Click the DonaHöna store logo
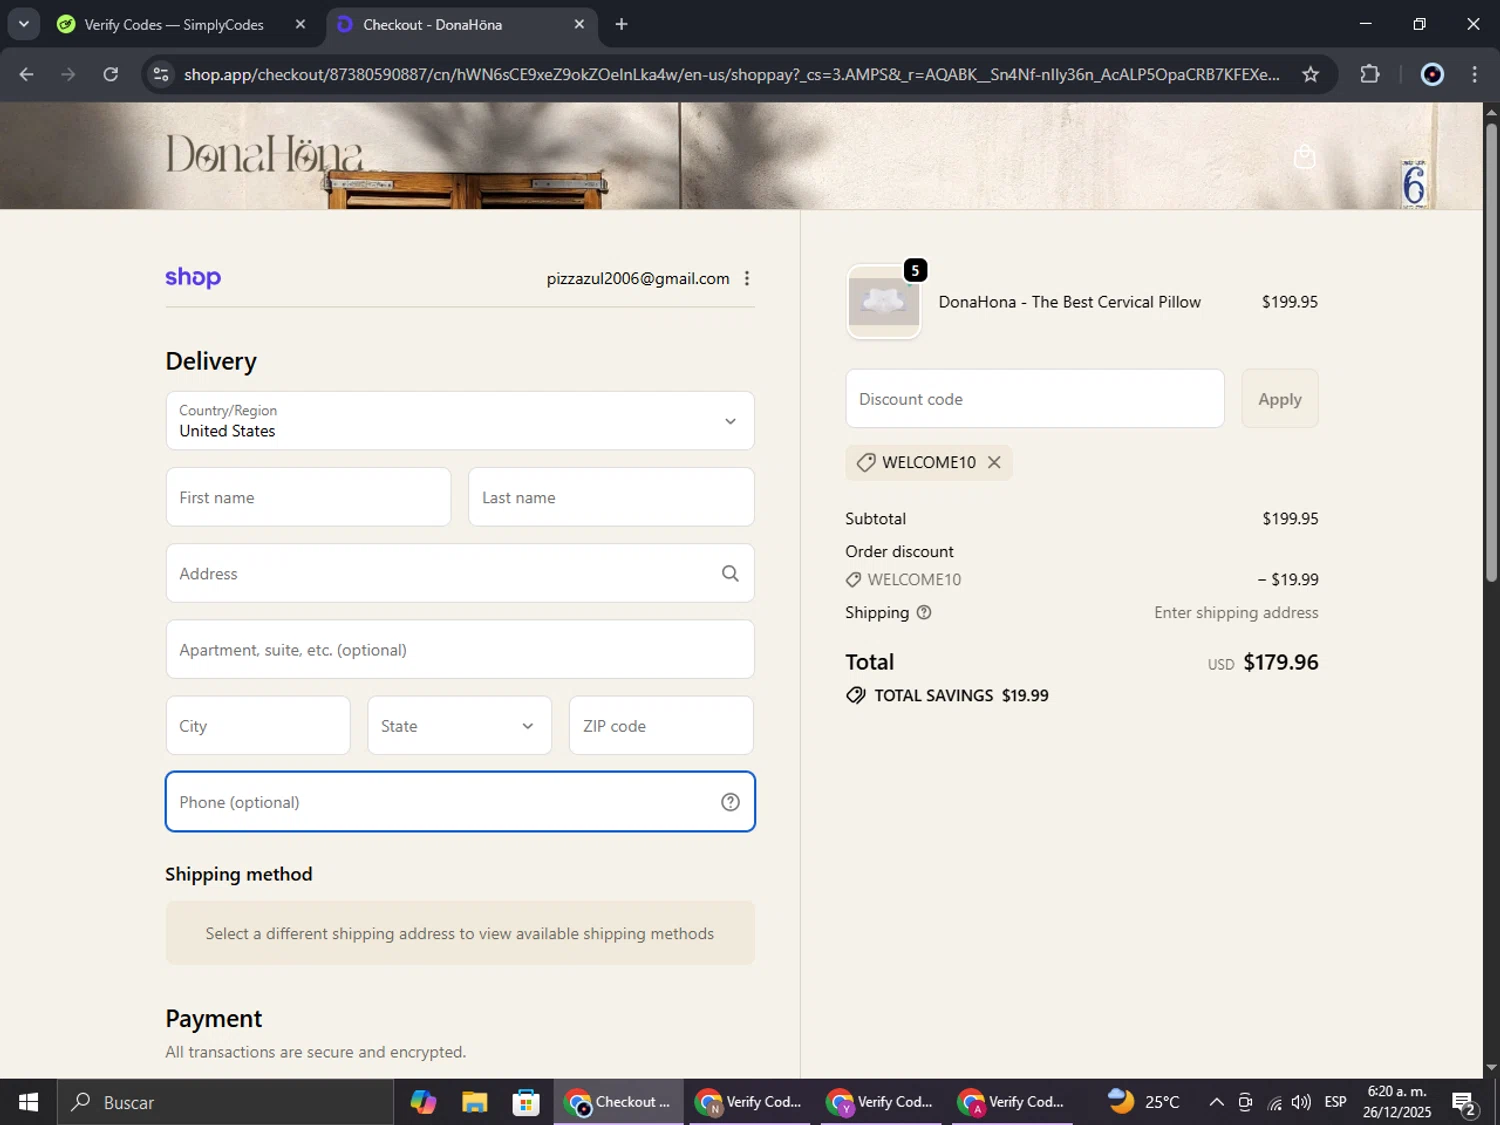The width and height of the screenshot is (1500, 1125). (264, 155)
